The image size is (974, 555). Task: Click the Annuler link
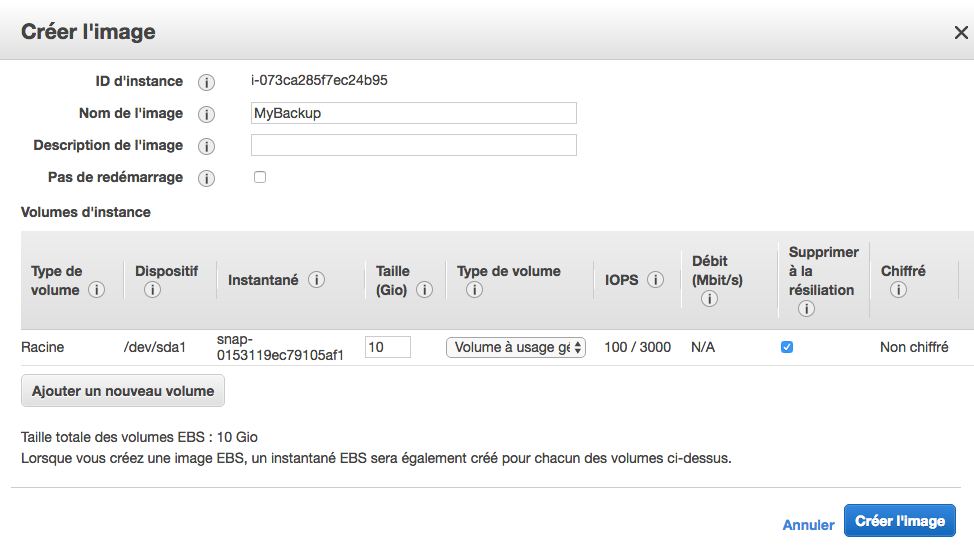808,524
